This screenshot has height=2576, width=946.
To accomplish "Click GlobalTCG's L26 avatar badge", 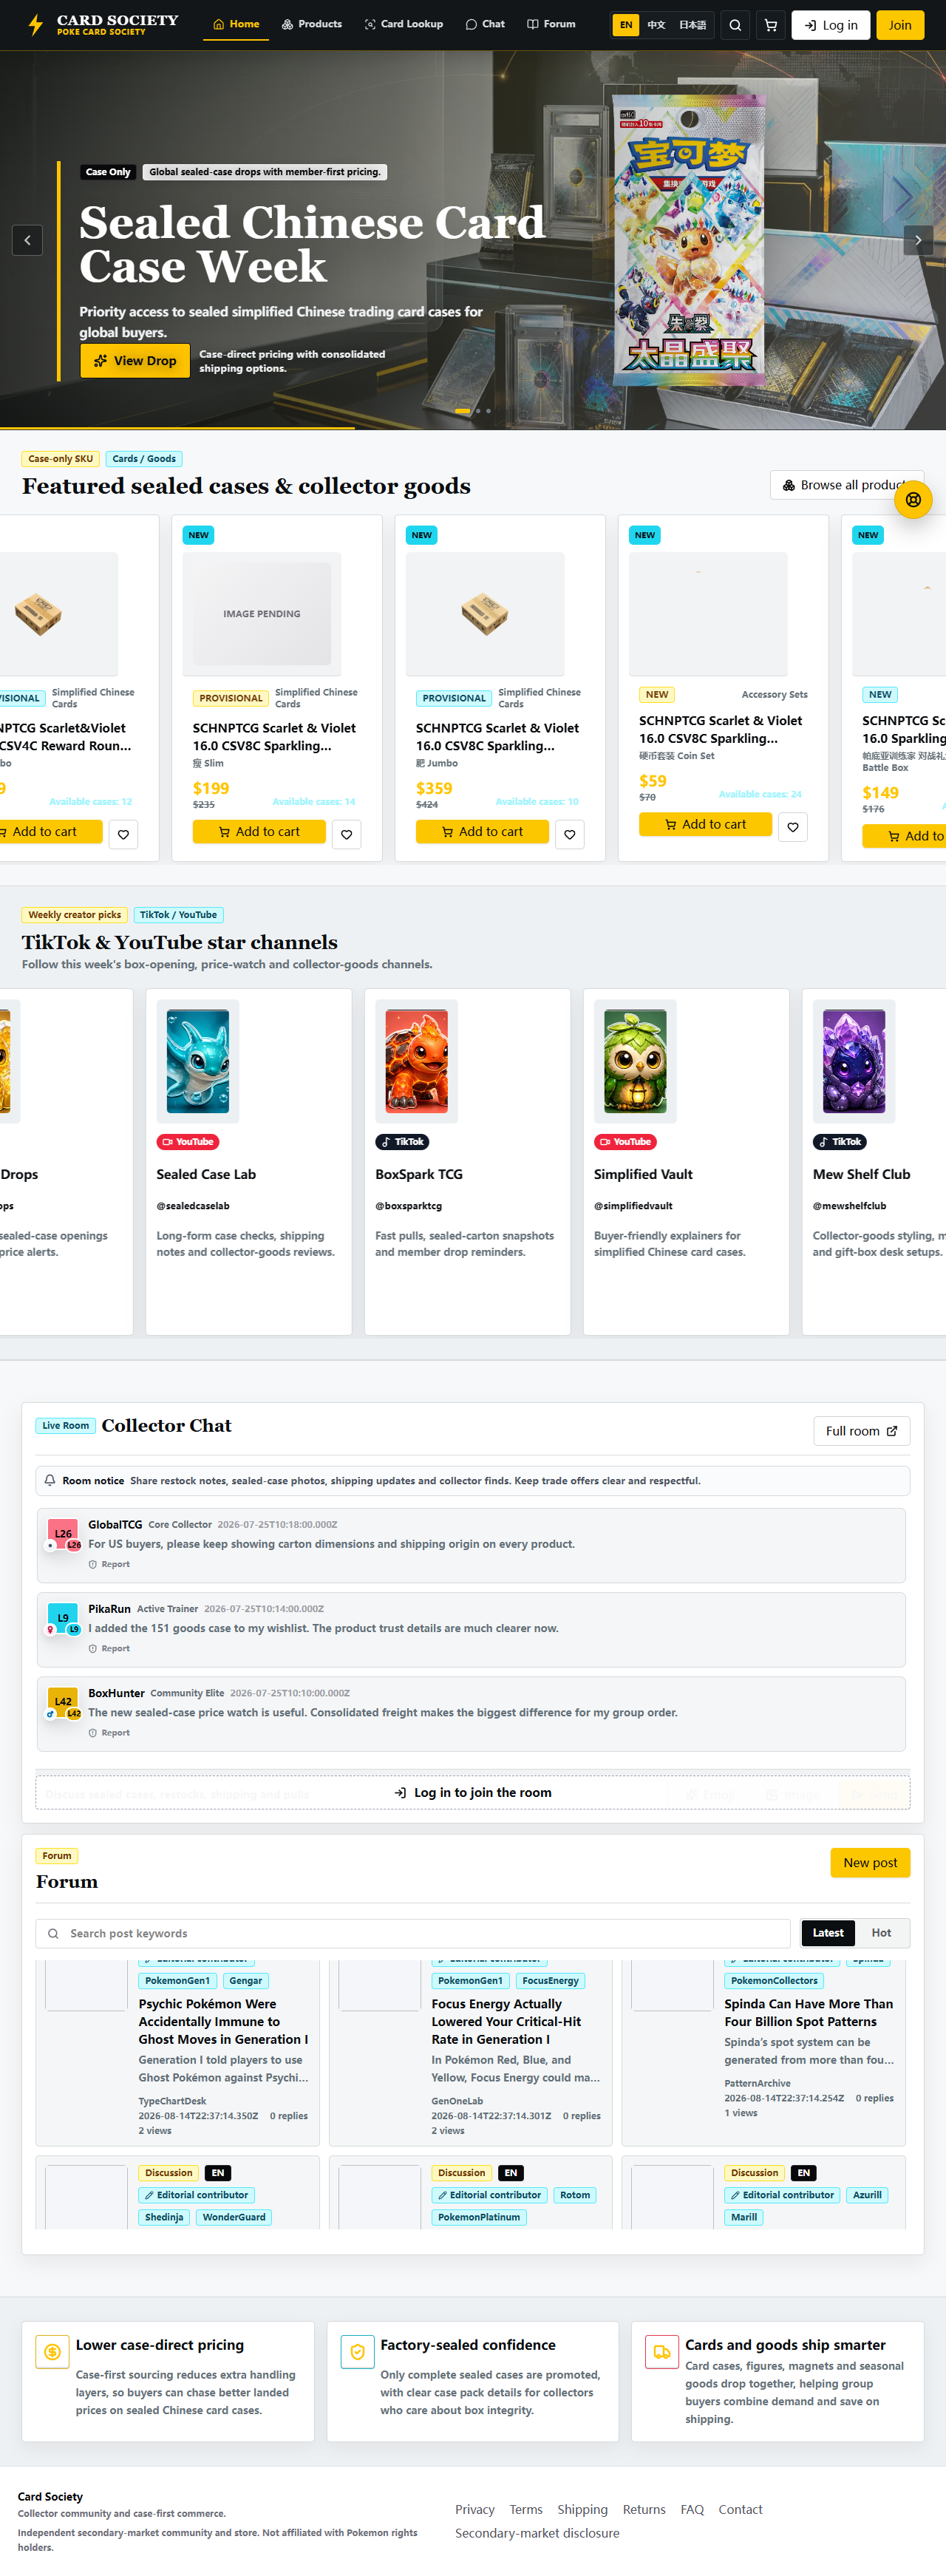I will 63,1533.
